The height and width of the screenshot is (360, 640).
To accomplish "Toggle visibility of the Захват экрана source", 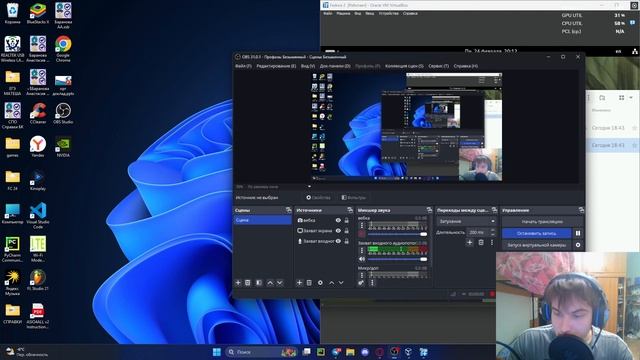I will 338,231.
